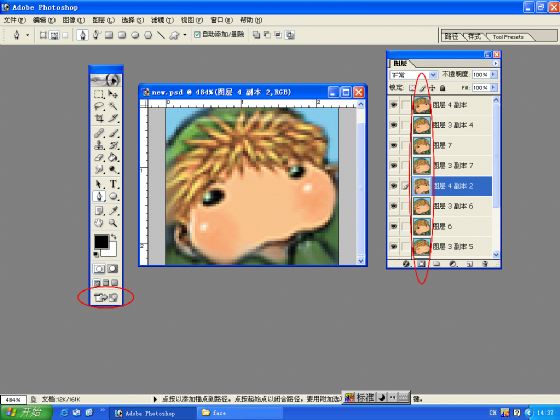Select the Paint Bucket tool
The width and height of the screenshot is (560, 420).
pos(113,158)
